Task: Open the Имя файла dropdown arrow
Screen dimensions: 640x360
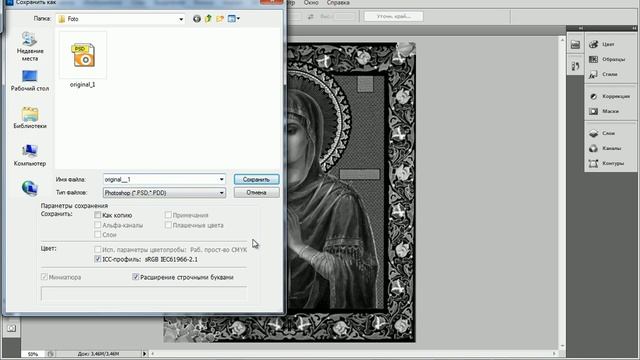Action: 221,179
